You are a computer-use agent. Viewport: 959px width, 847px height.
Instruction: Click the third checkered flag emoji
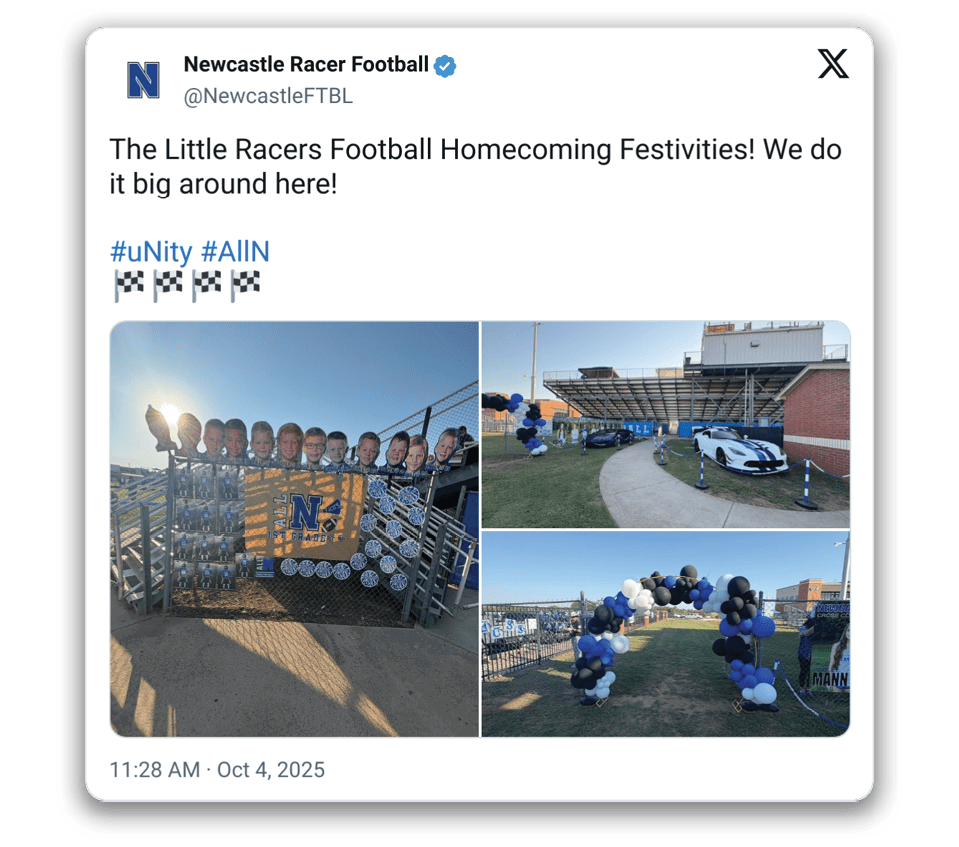click(206, 286)
